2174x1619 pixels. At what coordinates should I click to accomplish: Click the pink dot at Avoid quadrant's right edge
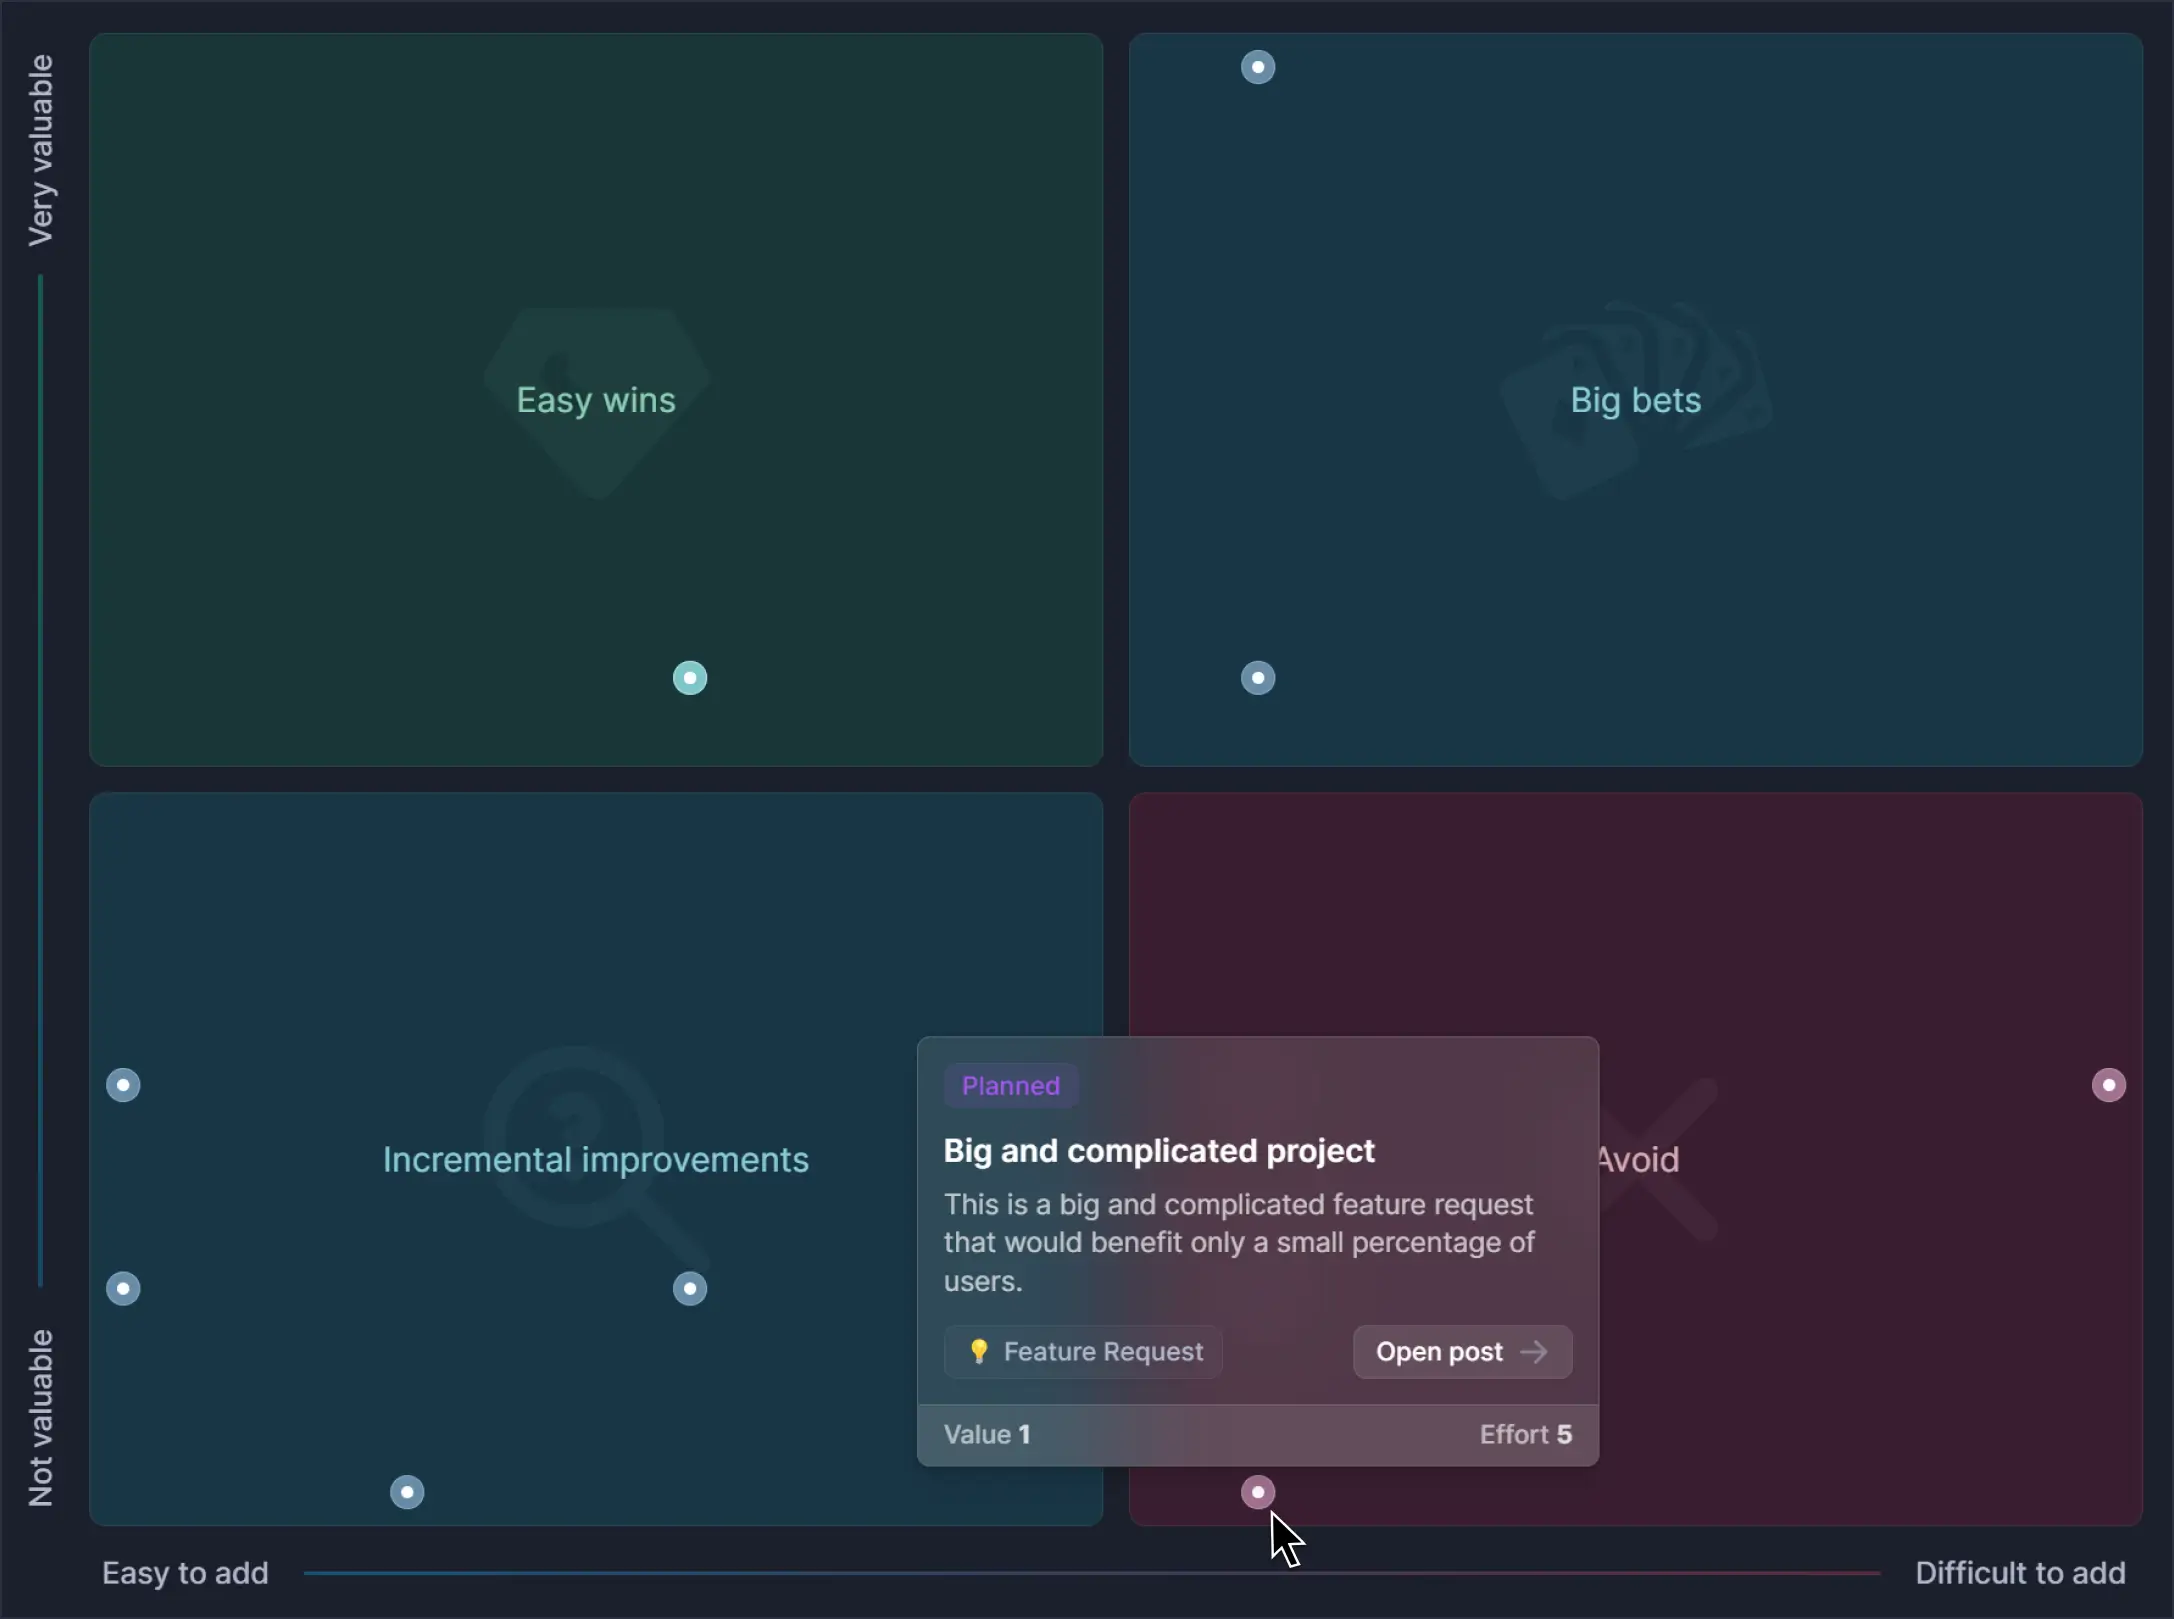2109,1085
